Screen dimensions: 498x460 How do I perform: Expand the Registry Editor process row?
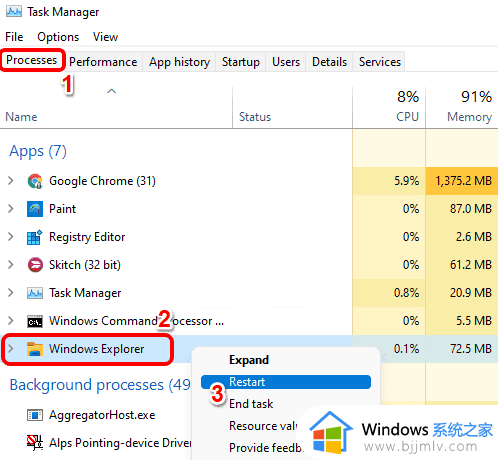point(11,237)
